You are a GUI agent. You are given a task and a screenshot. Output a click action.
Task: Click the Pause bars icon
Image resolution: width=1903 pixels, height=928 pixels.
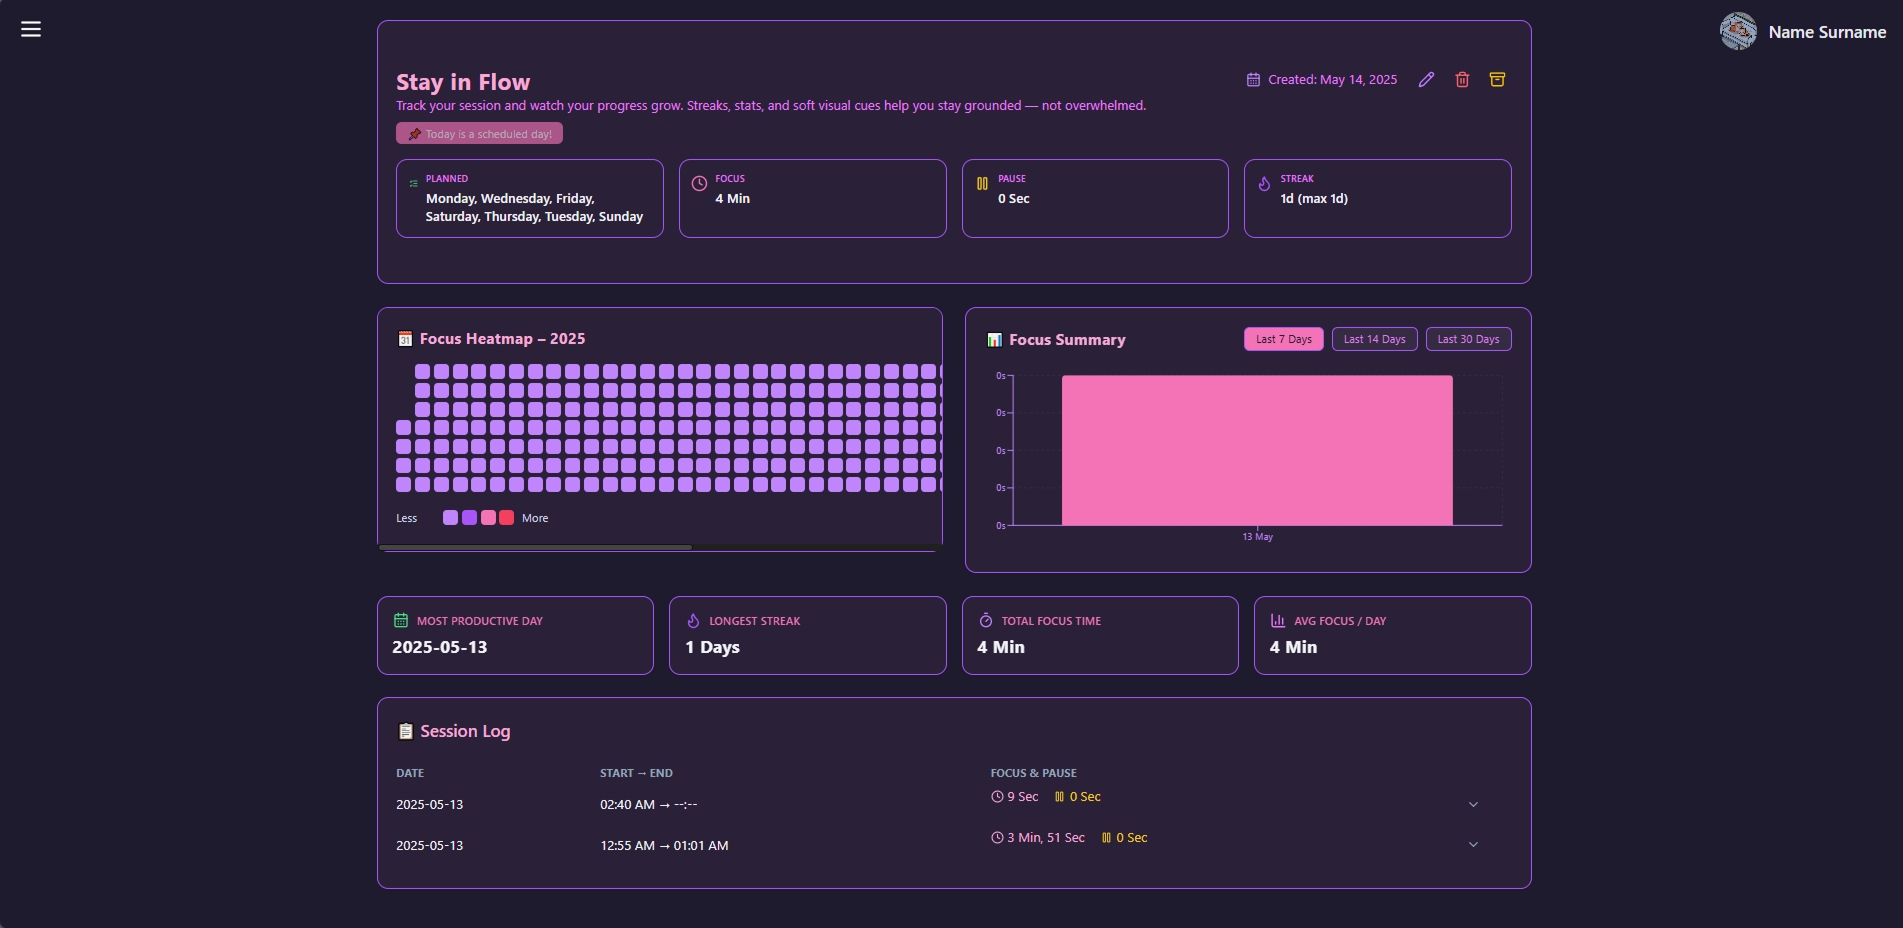pos(982,183)
